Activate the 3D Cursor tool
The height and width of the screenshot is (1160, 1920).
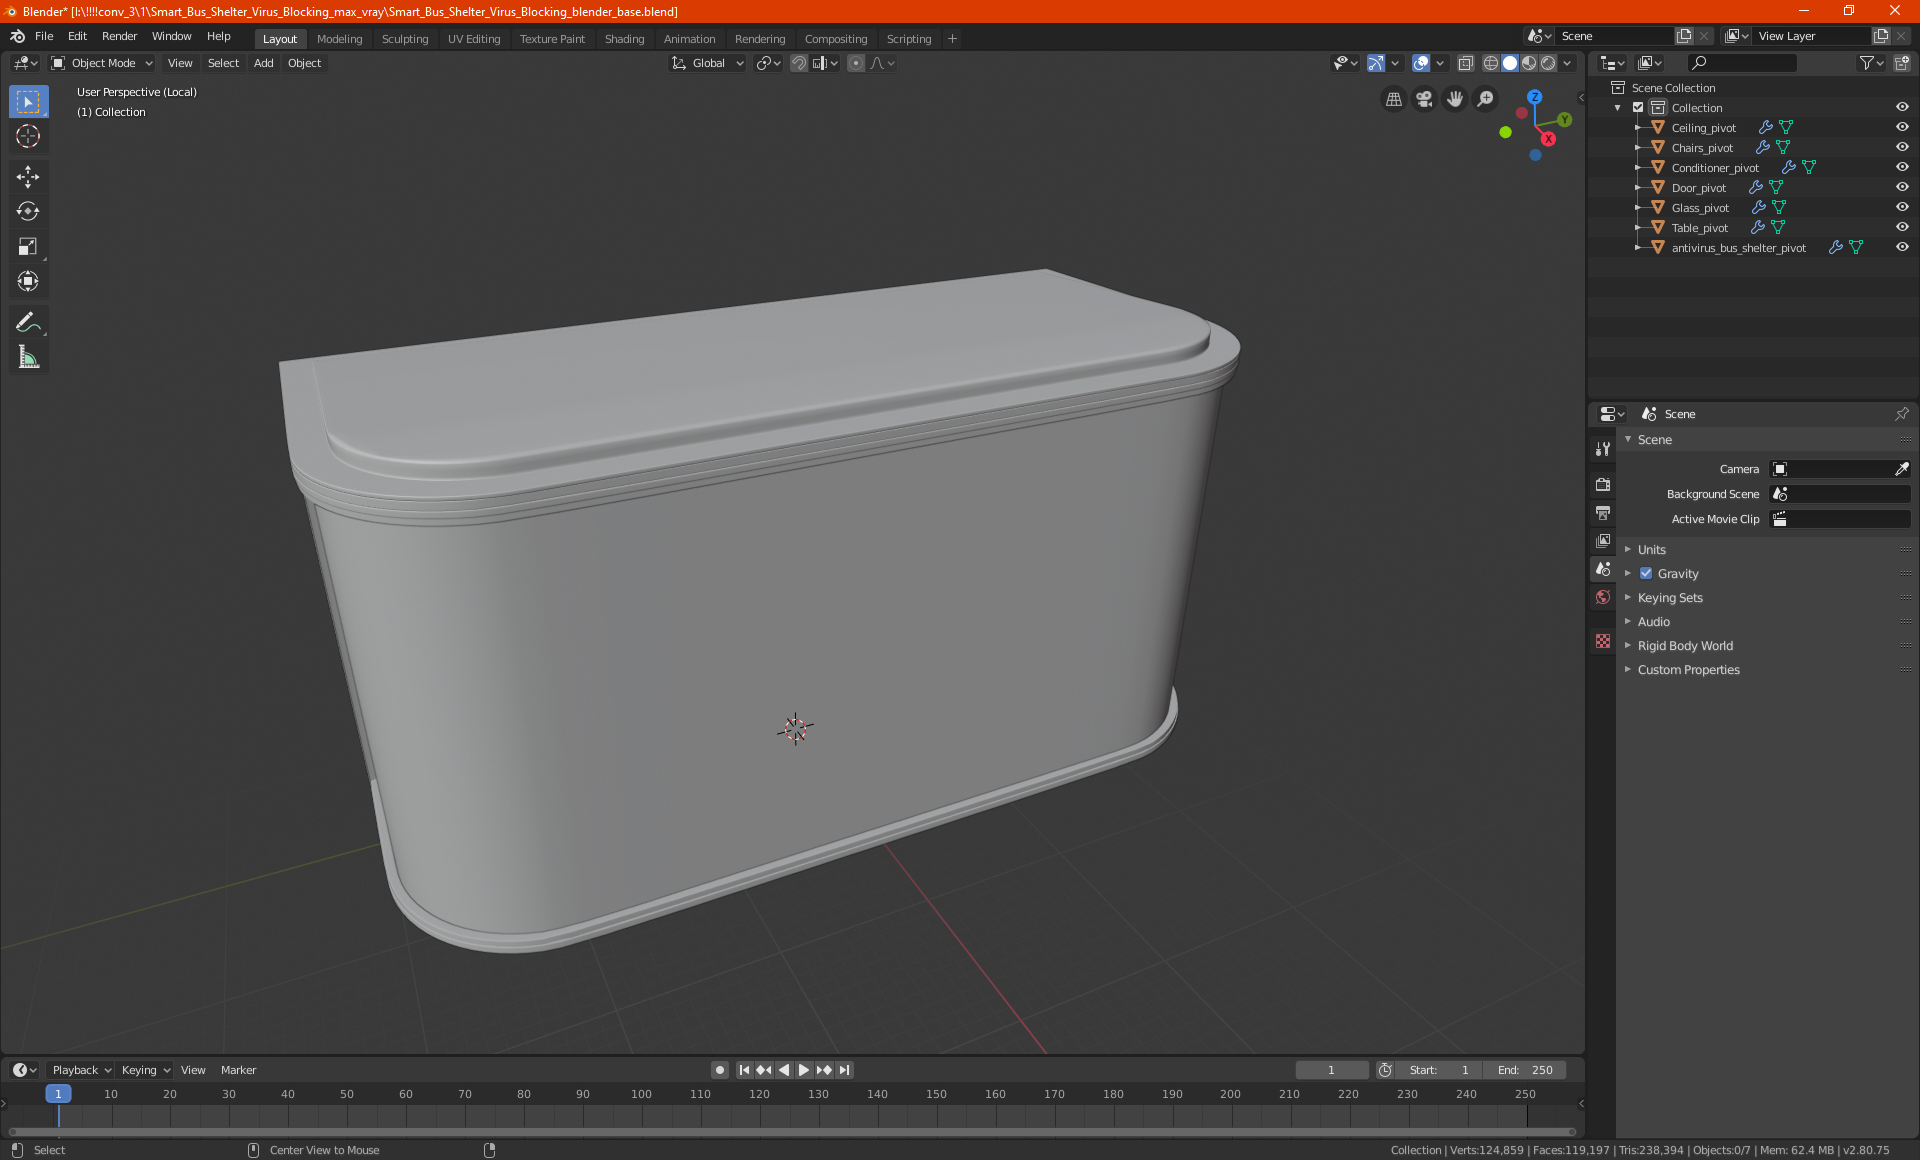[28, 137]
